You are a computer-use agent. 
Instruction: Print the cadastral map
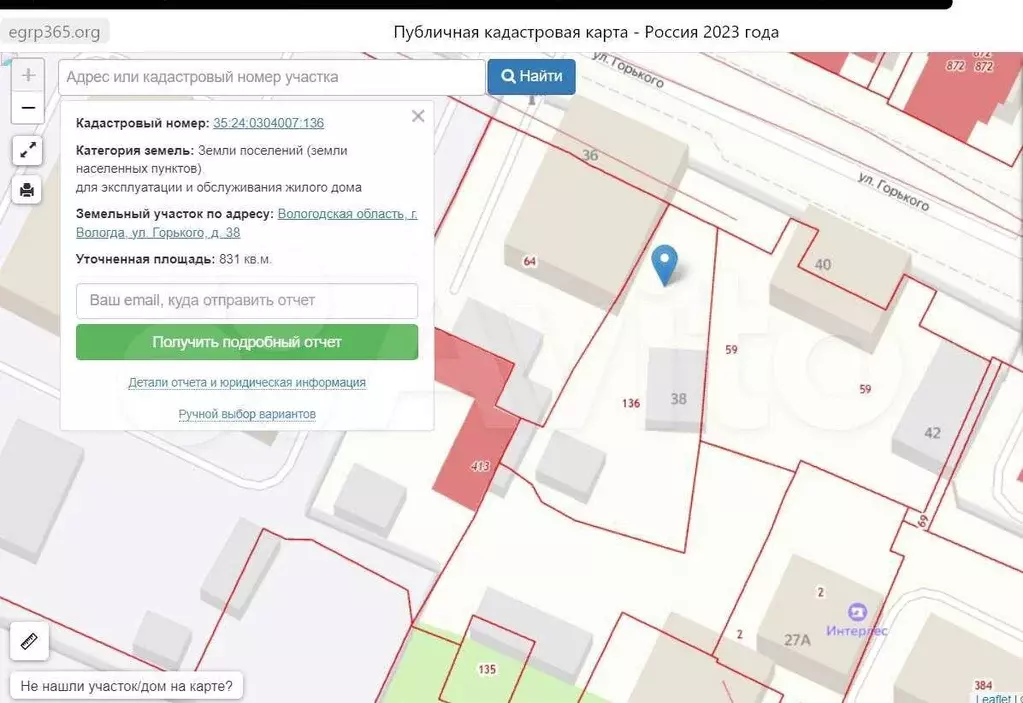coord(27,189)
